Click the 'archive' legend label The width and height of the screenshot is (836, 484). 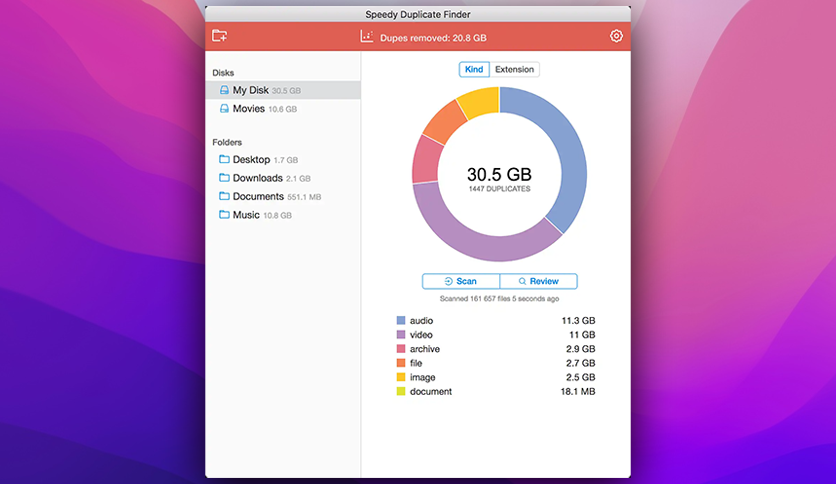(x=425, y=349)
